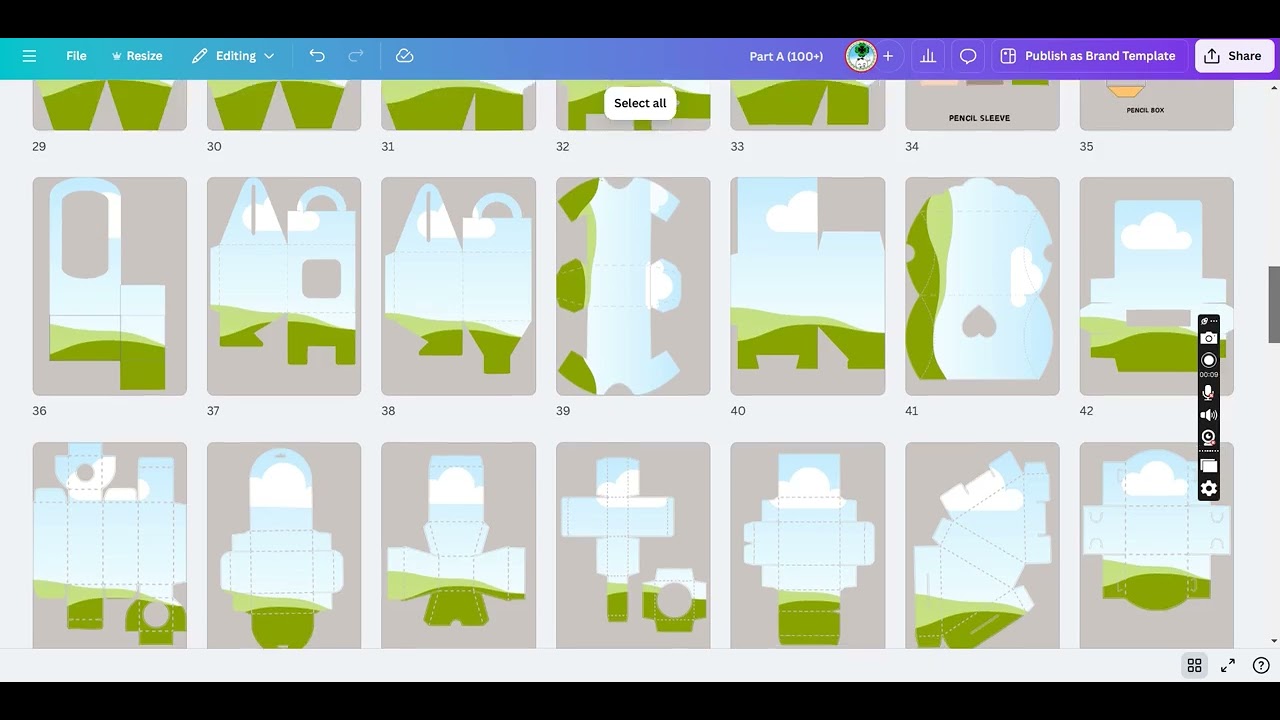
Task: Open the comments speech bubble
Action: 968,56
